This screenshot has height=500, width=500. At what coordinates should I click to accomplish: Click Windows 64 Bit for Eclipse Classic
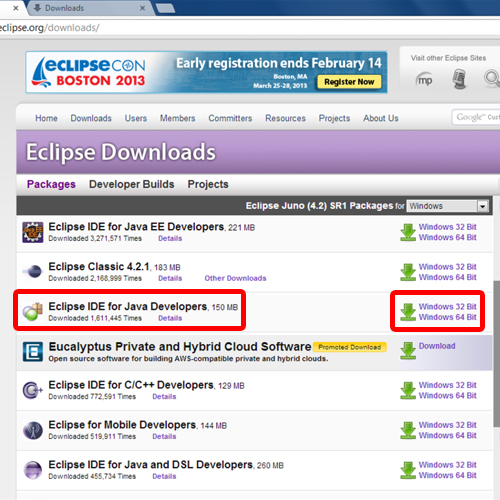click(448, 277)
